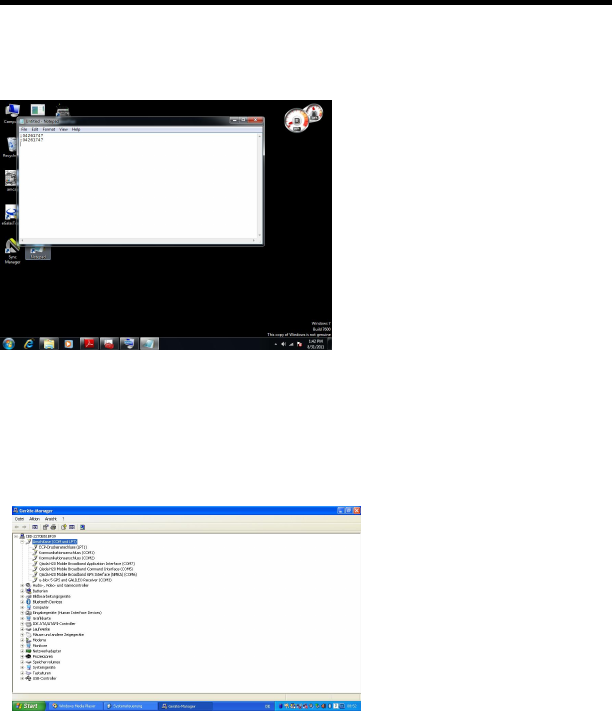Select Mobile Broadband GPS Interface [NMEA] (COM6)

tap(87, 575)
